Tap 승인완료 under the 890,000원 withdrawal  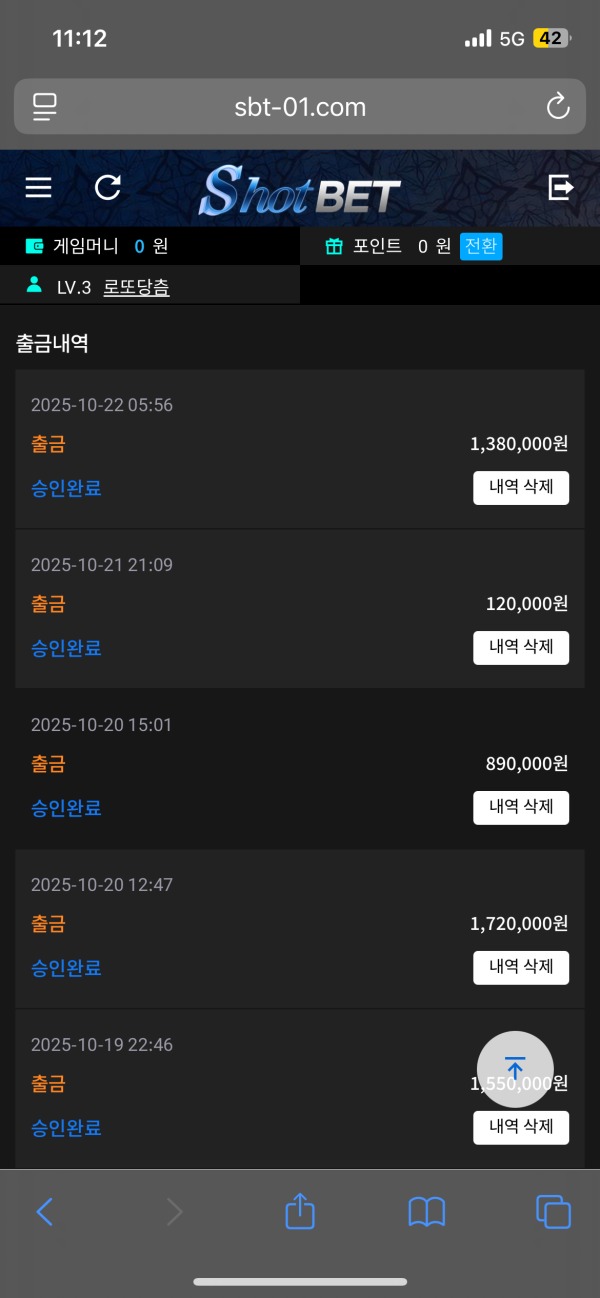[66, 807]
